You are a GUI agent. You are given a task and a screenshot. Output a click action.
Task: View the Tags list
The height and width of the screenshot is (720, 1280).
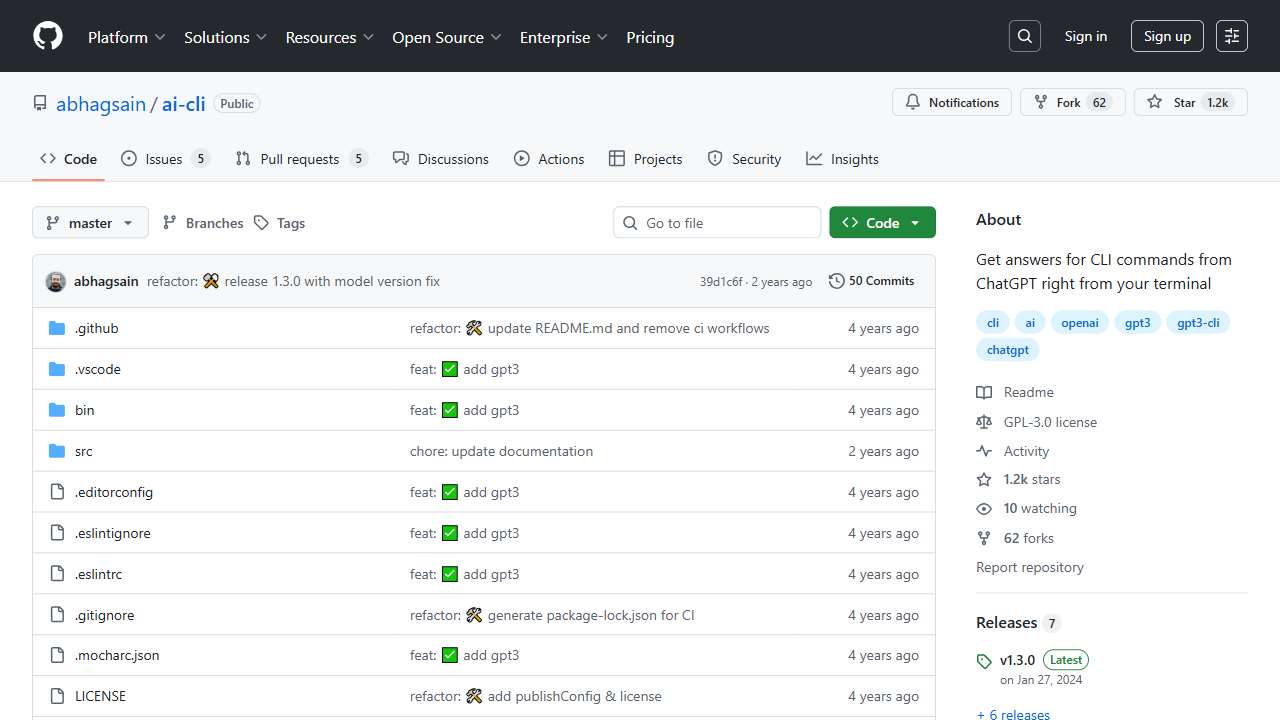[280, 223]
